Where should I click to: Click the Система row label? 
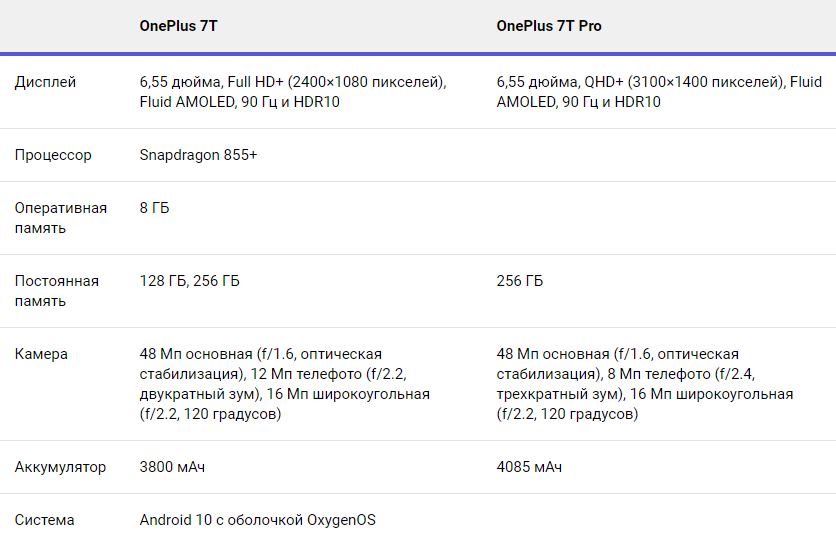[44, 520]
